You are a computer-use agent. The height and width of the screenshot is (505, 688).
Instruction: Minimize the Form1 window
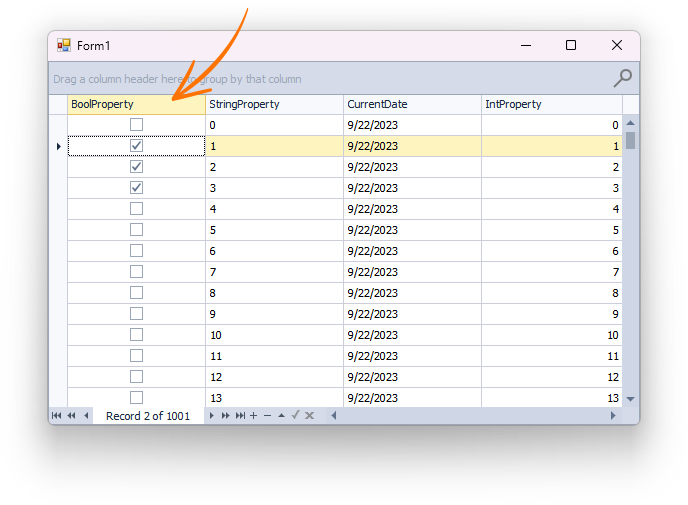526,45
